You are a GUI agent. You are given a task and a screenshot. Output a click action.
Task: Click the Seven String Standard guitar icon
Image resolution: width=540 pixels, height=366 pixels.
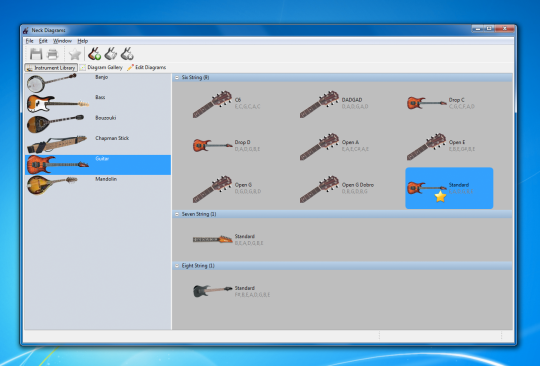pyautogui.click(x=212, y=239)
